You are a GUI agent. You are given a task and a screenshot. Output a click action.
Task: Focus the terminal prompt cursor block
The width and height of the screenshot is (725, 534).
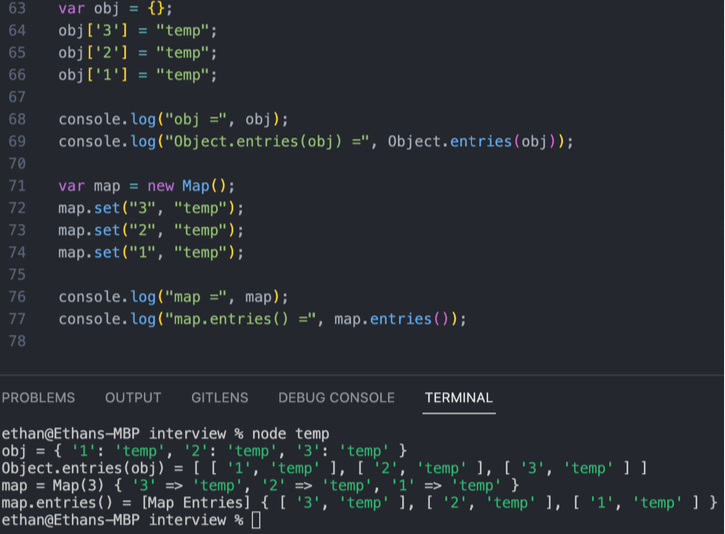(x=256, y=521)
